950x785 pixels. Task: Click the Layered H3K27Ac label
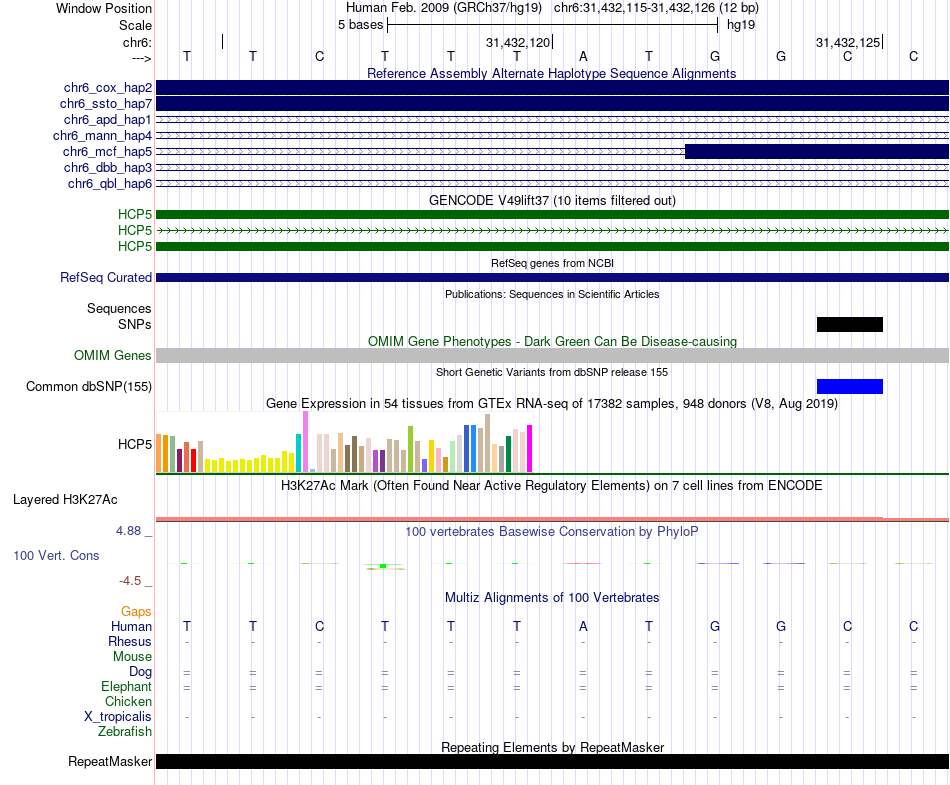[x=65, y=500]
